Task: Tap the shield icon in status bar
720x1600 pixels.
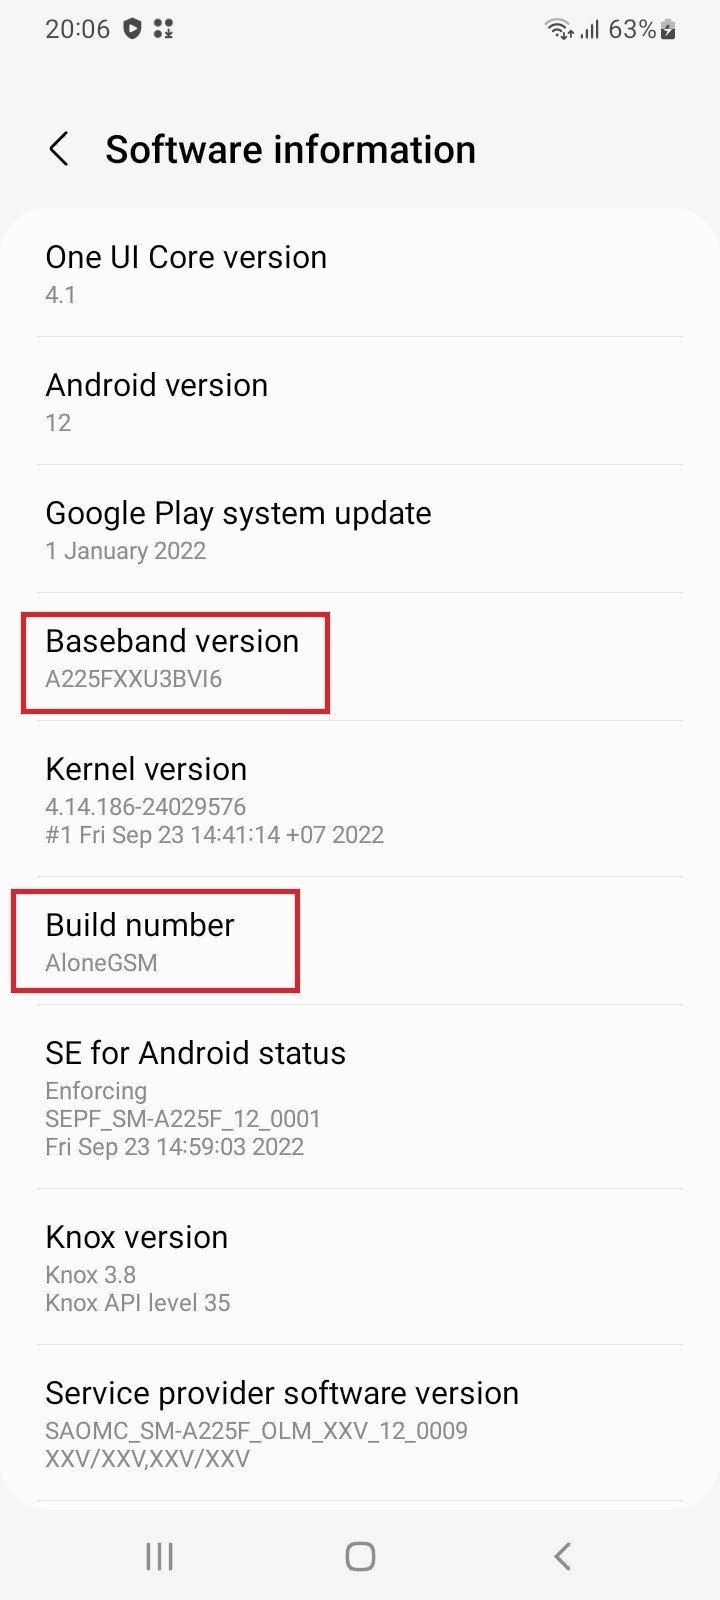Action: tap(132, 29)
